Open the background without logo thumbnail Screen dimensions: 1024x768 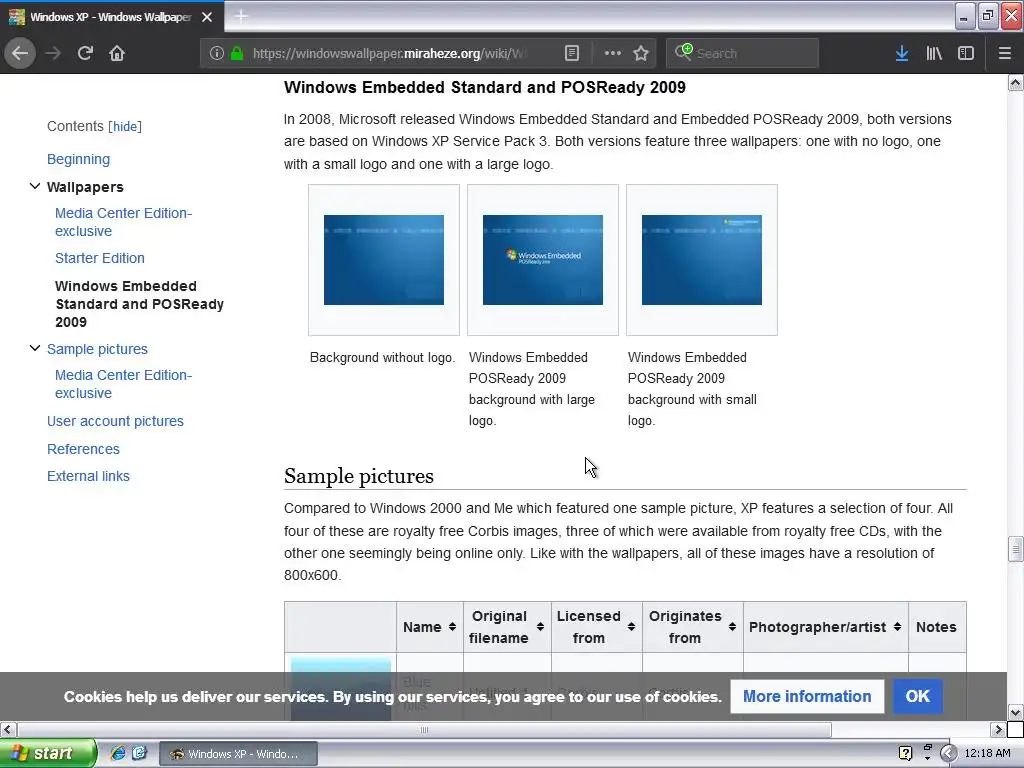point(384,260)
